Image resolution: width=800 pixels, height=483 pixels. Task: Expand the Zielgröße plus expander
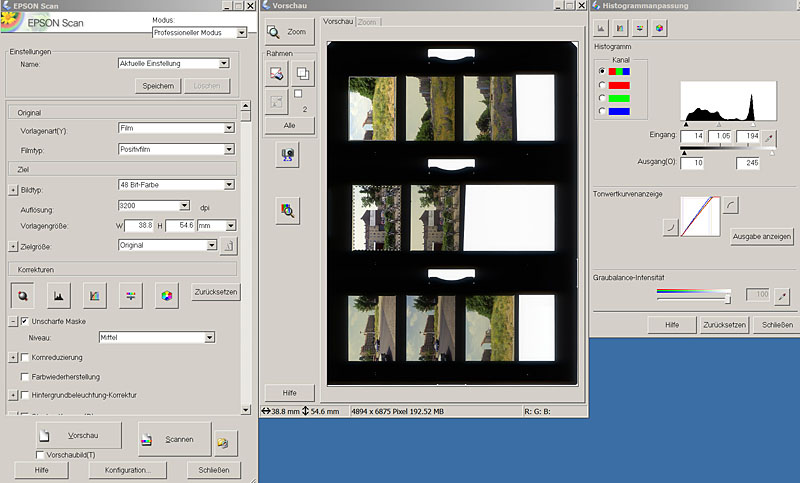[13, 247]
